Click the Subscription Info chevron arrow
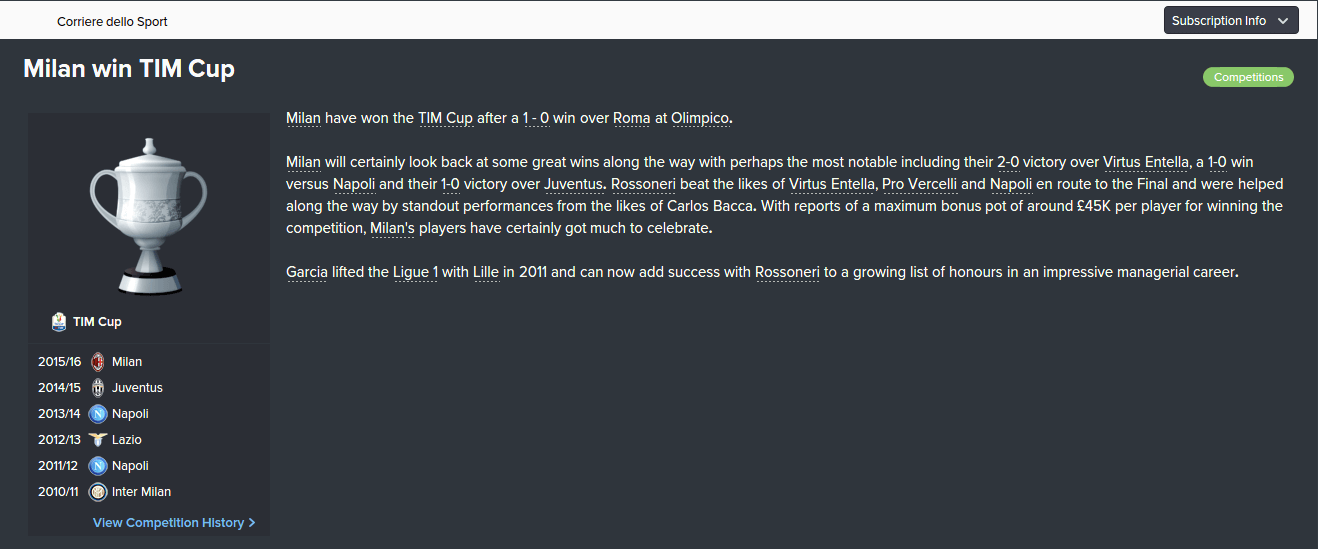This screenshot has width=1318, height=549. [x=1283, y=21]
